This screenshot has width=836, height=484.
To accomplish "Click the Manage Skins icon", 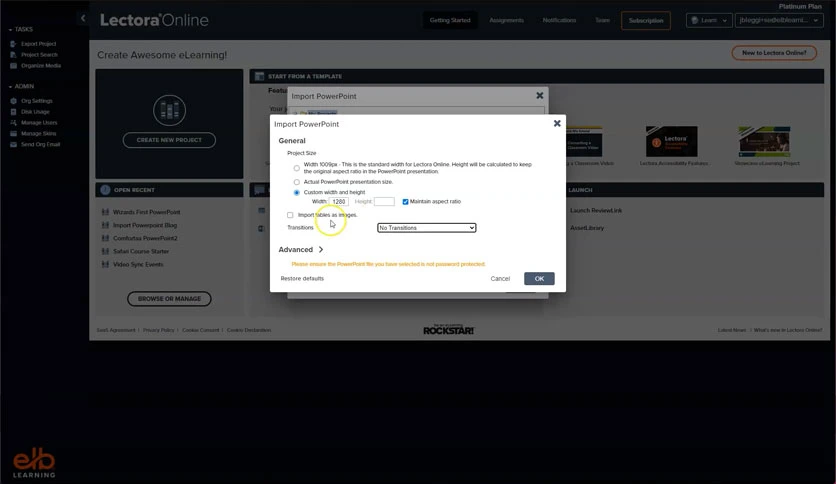I will click(13, 133).
